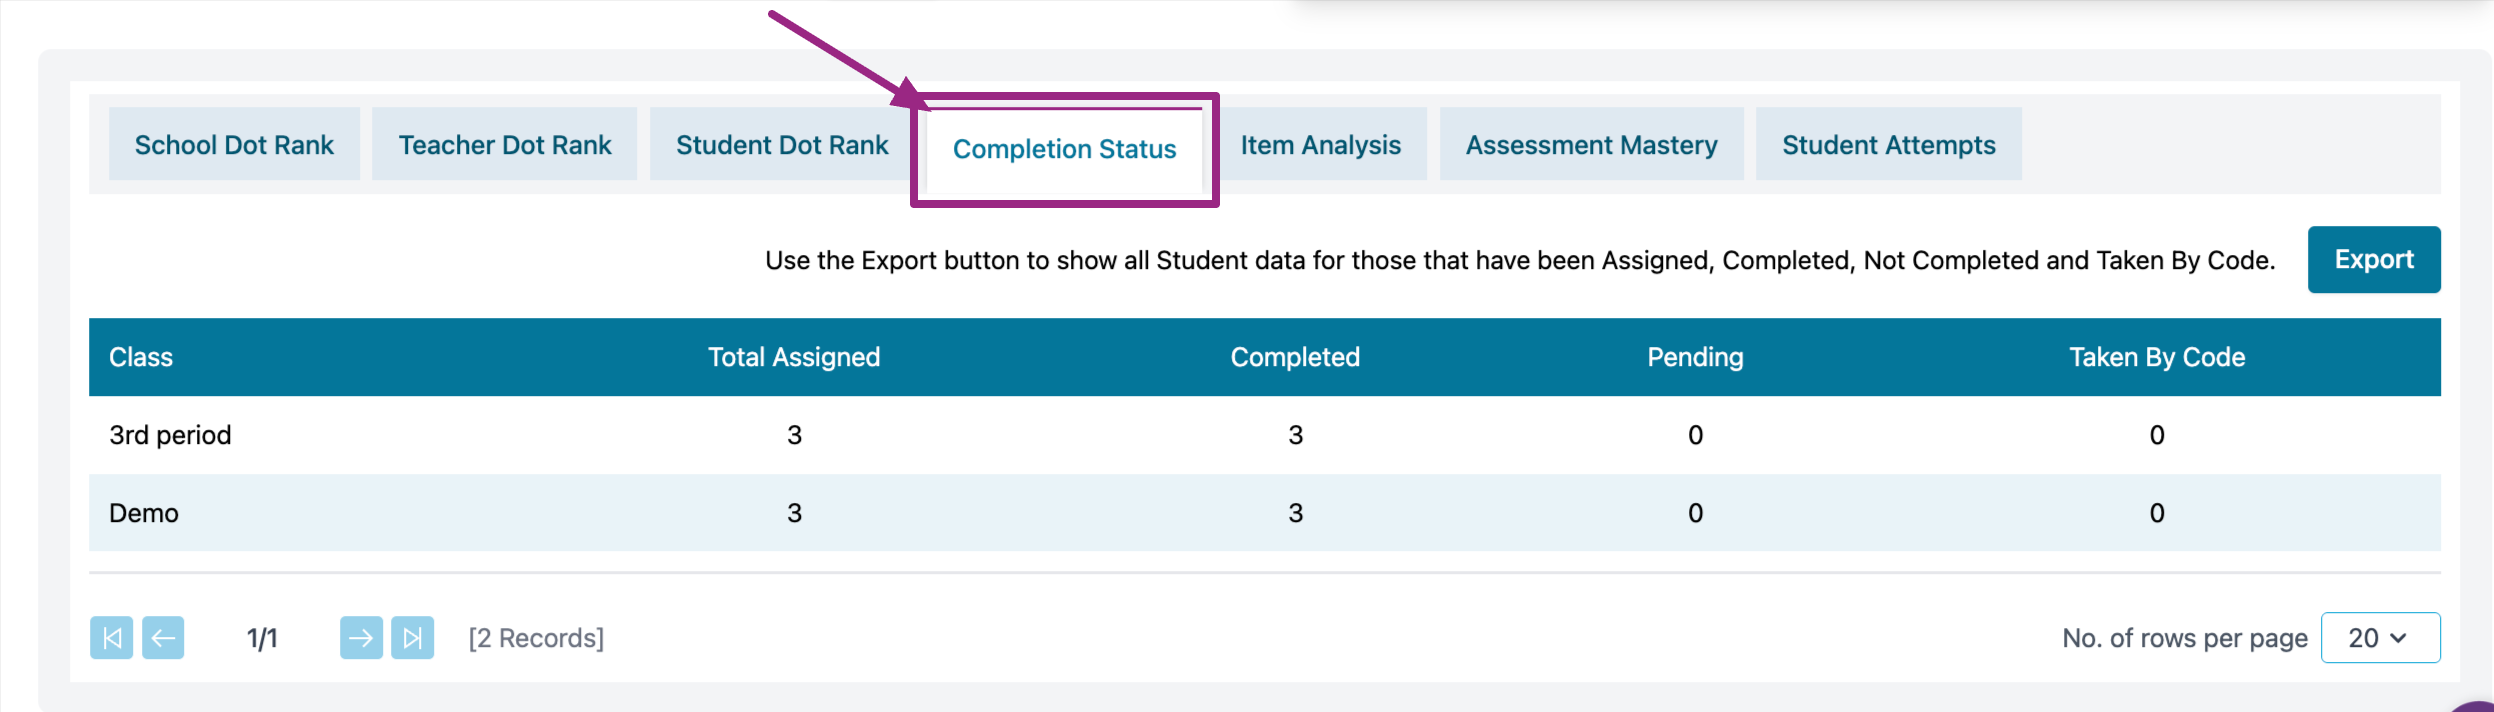Select the 3rd period class row
The image size is (2494, 712).
coord(170,435)
